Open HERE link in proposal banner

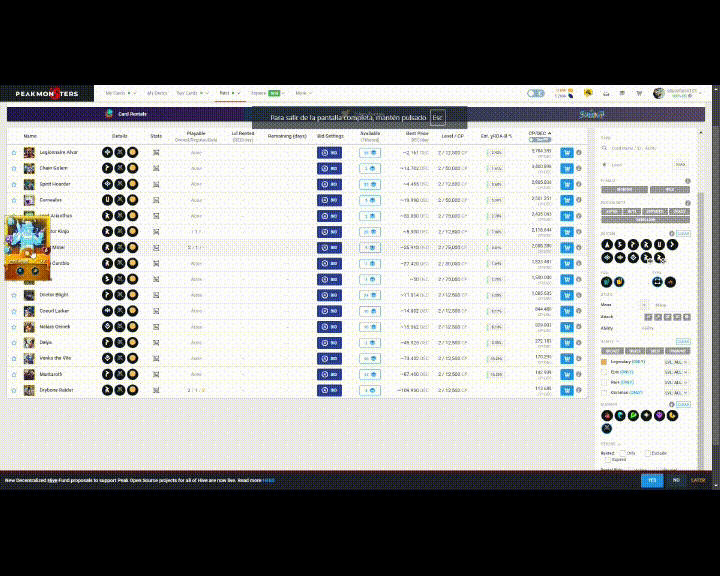(x=269, y=480)
